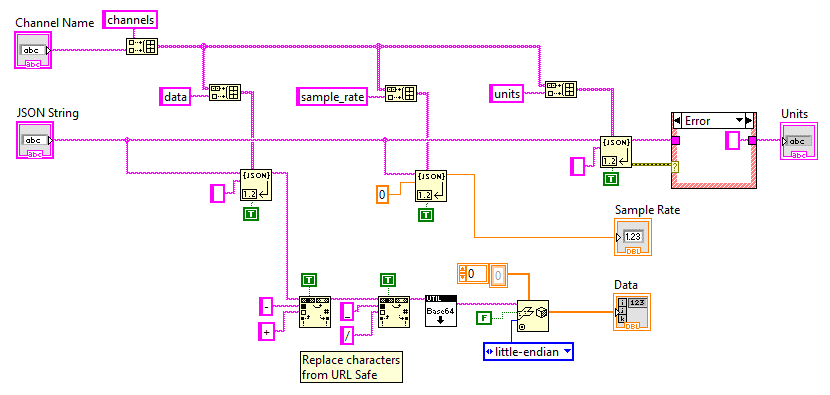This screenshot has height=395, width=830.
Task: Click the Build Array node beside the data constant
Action: click(x=225, y=92)
